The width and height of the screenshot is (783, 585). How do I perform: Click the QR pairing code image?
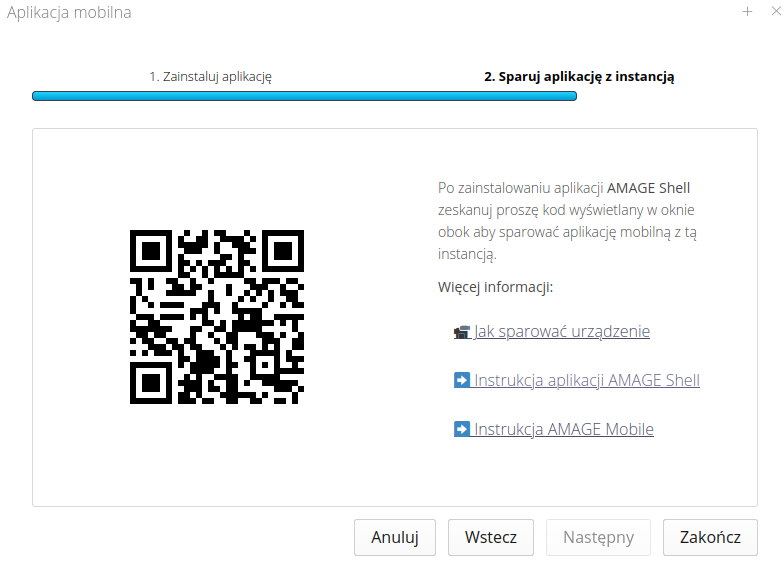[217, 317]
